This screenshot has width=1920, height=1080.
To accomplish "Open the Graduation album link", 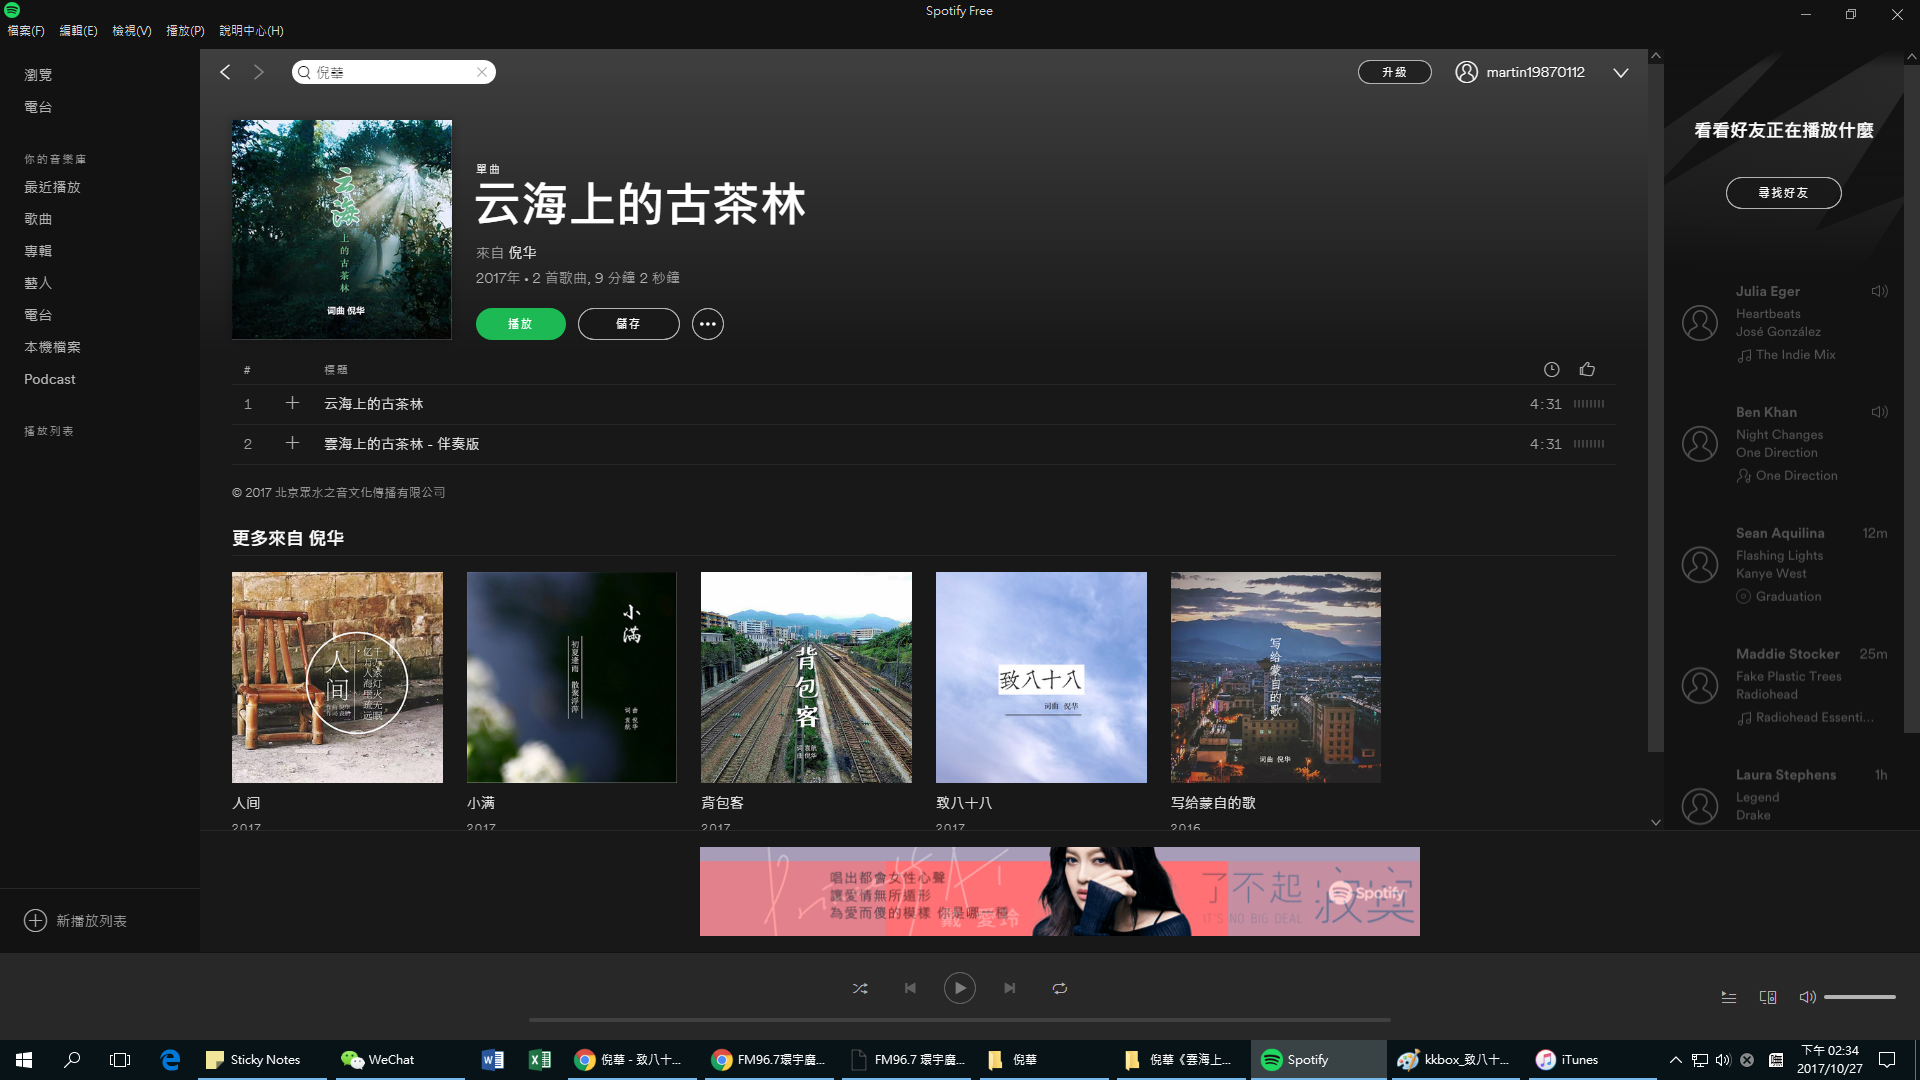I will [1788, 596].
